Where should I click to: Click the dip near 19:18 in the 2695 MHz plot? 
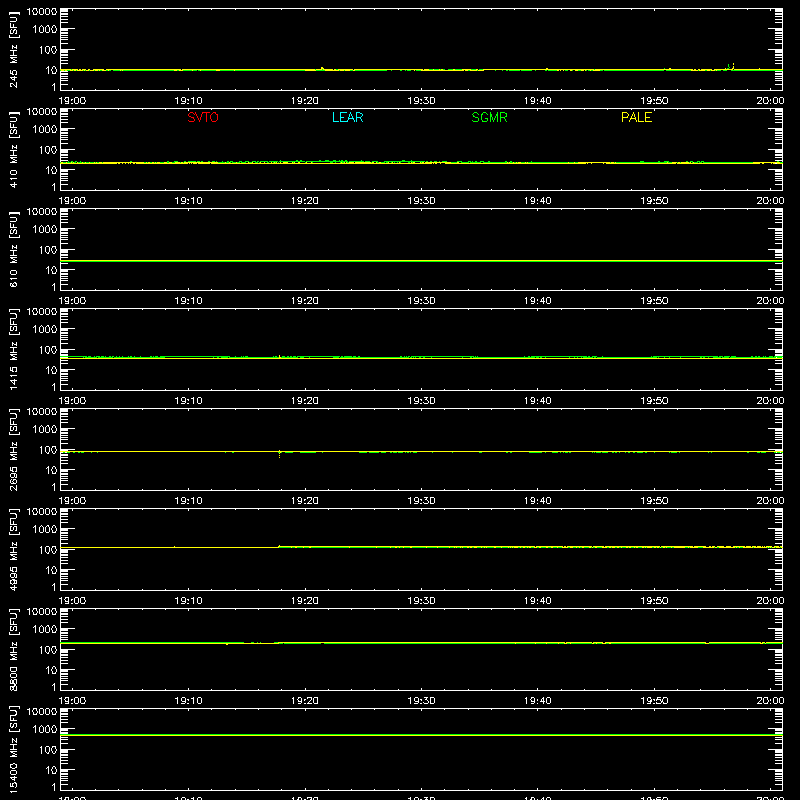click(x=280, y=453)
